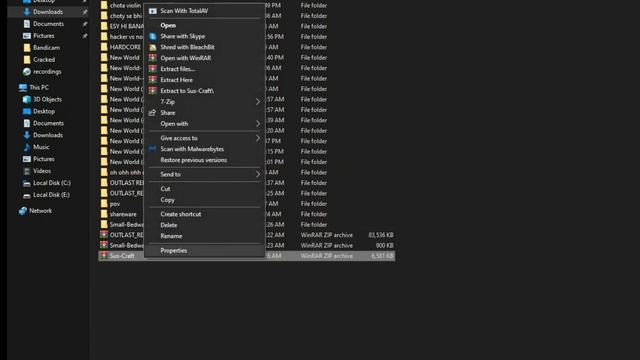Select Extract files... option

point(204,69)
